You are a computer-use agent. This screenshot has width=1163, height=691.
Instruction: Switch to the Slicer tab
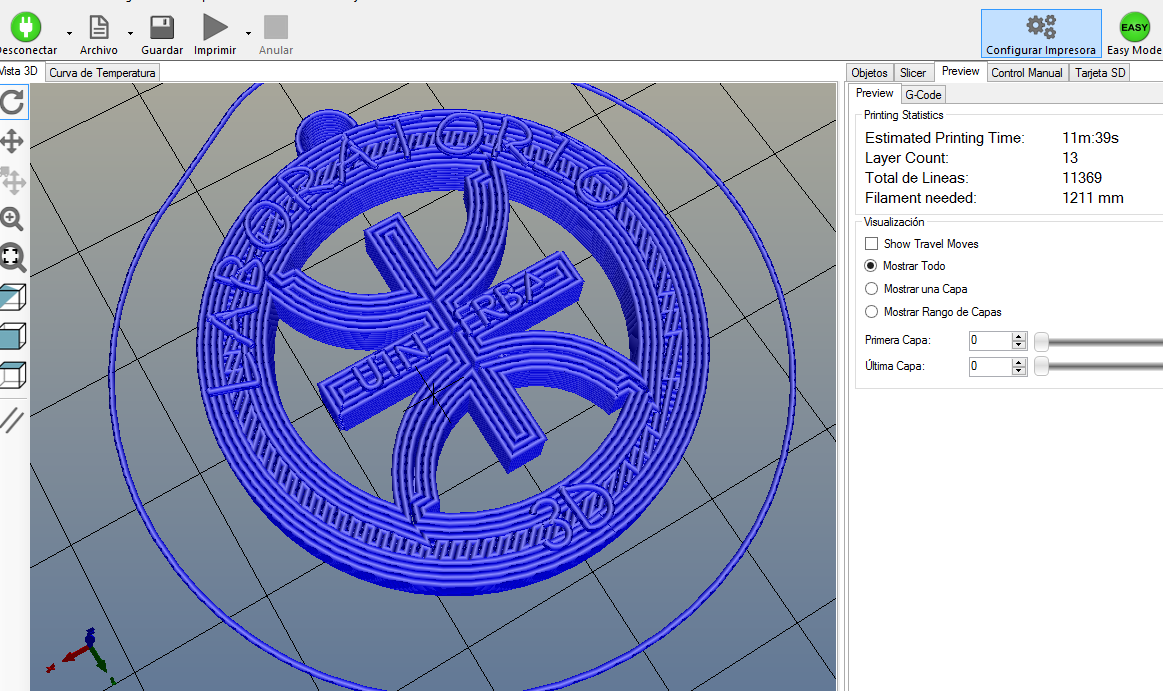pos(912,73)
